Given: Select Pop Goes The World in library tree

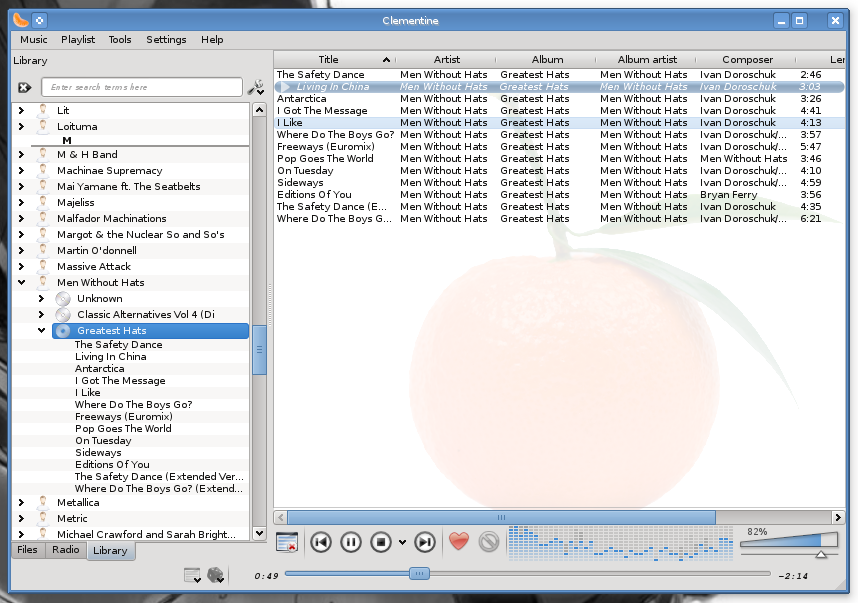Looking at the screenshot, I should coord(123,429).
